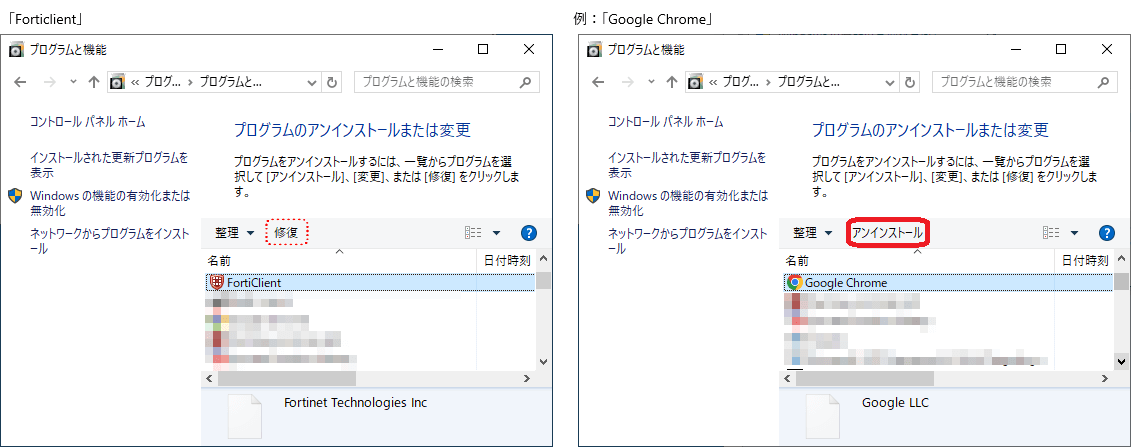This screenshot has width=1133, height=447.
Task: Click the view layout icon in the FortiClient window
Action: tap(473, 233)
